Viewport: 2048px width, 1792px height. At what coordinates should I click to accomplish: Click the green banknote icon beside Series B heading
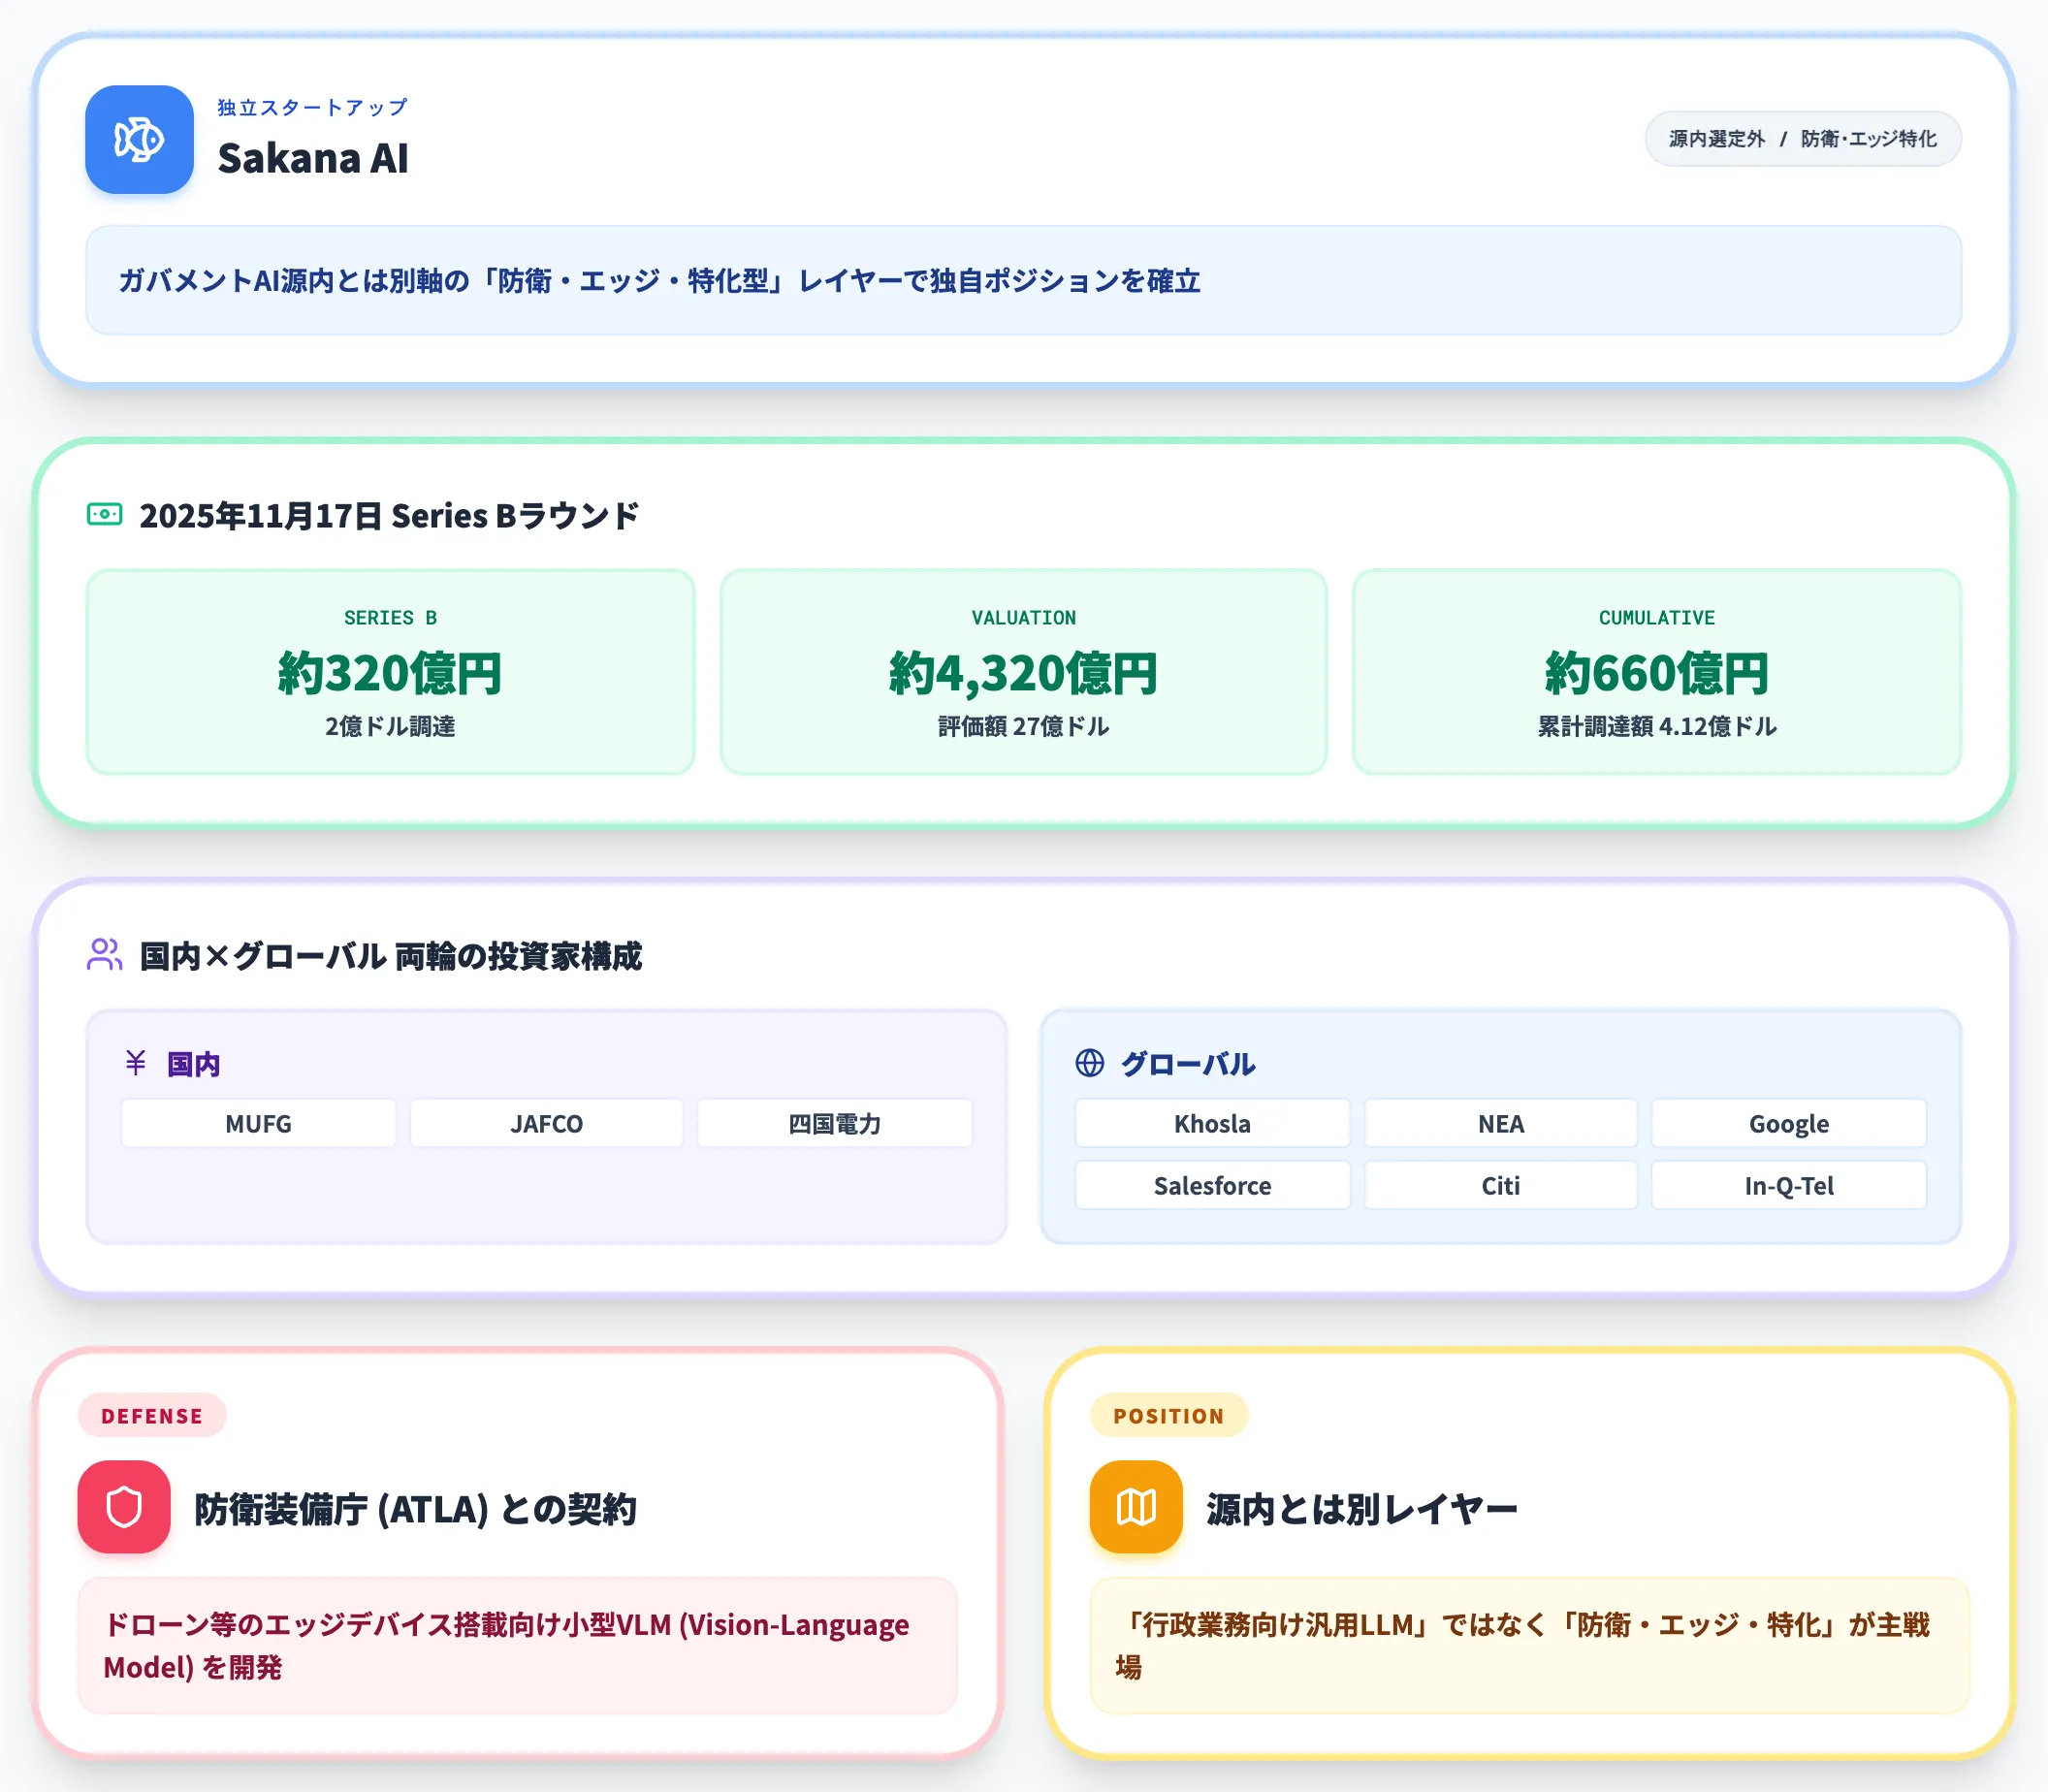point(105,515)
